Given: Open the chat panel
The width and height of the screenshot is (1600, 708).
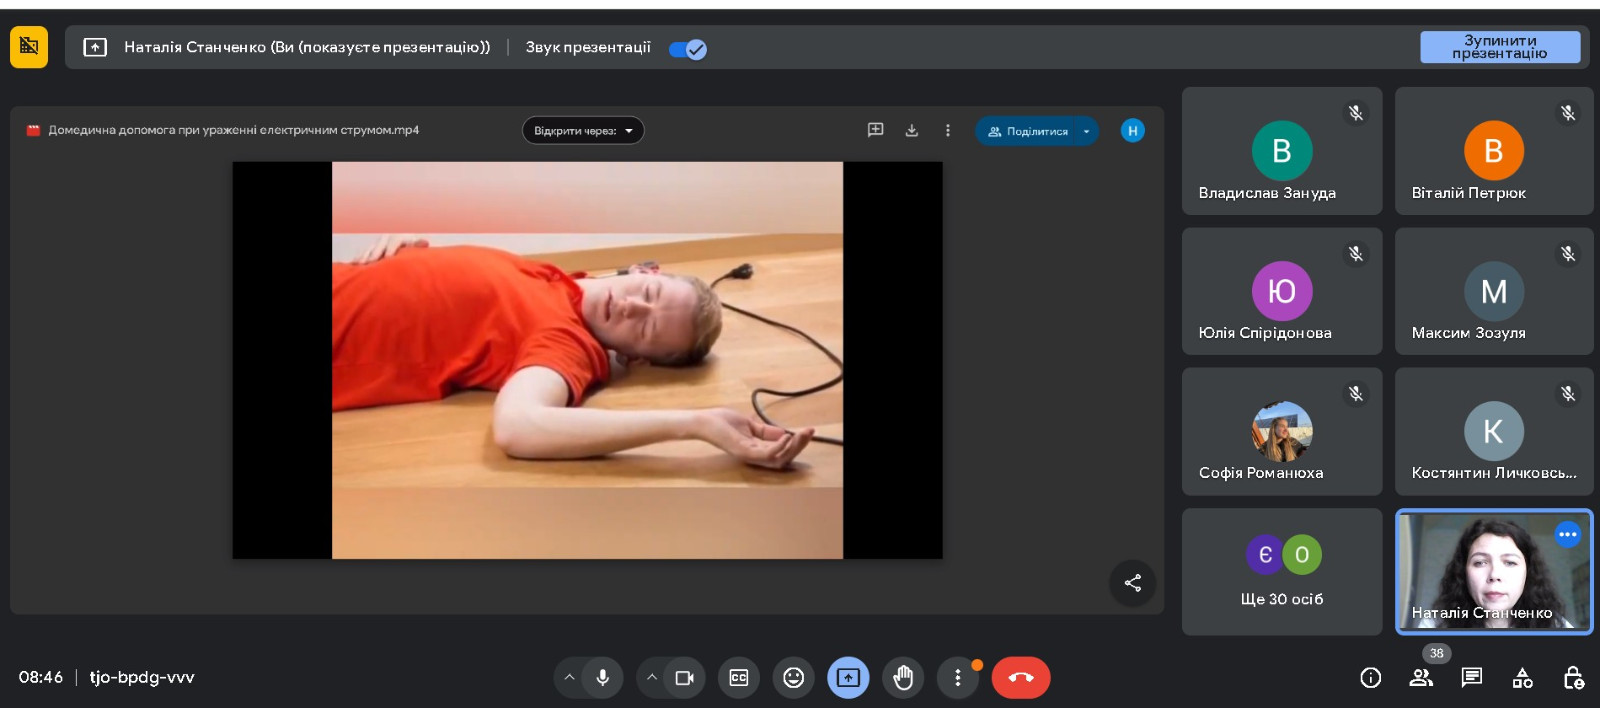Looking at the screenshot, I should [1472, 678].
